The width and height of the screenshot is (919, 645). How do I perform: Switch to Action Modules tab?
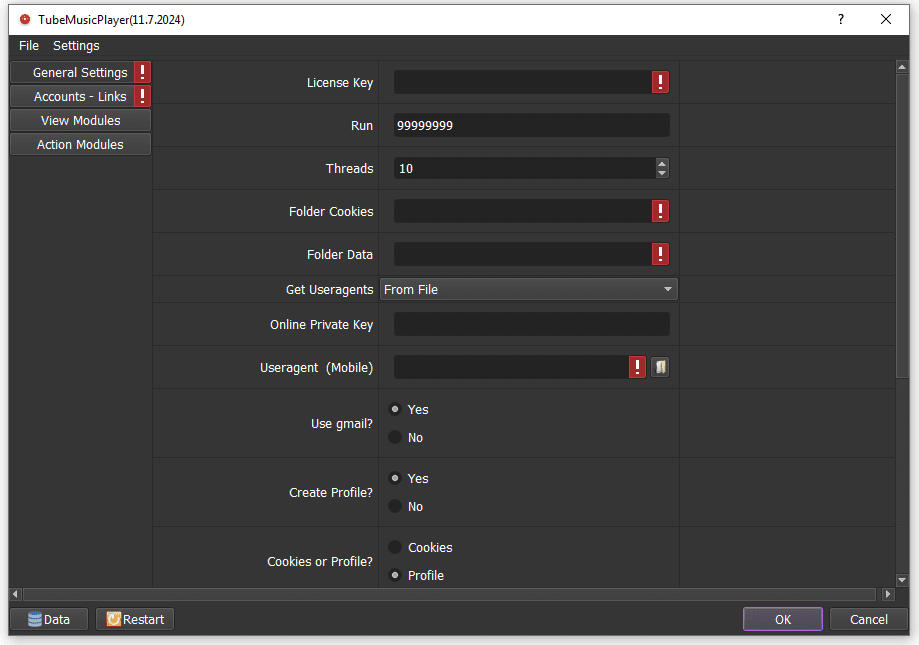coord(80,144)
